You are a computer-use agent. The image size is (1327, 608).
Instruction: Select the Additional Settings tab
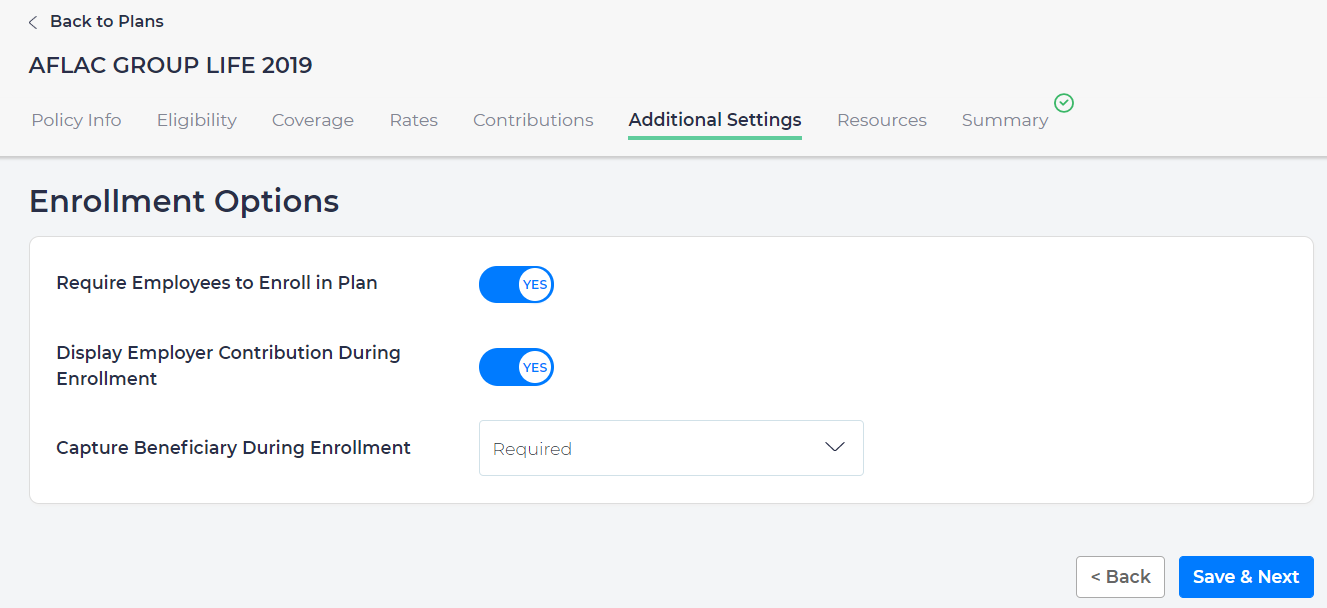715,120
